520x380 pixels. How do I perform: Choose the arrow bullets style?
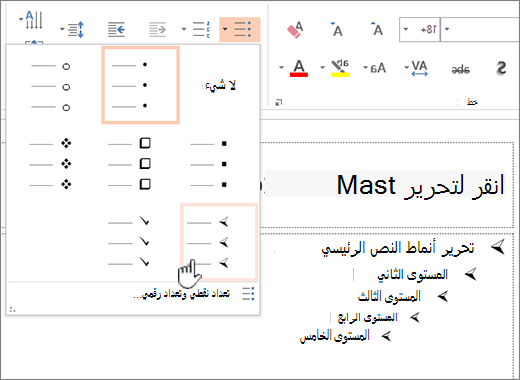point(219,242)
